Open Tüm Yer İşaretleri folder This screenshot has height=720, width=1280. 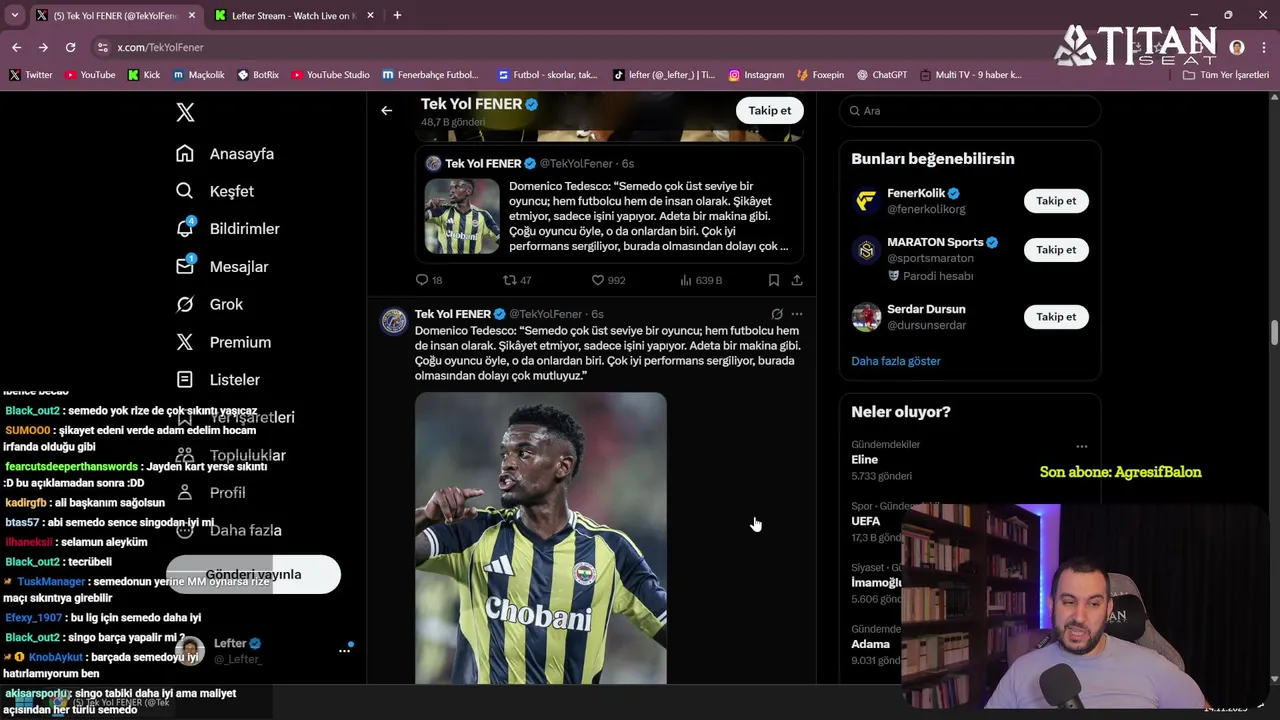pyautogui.click(x=1225, y=75)
